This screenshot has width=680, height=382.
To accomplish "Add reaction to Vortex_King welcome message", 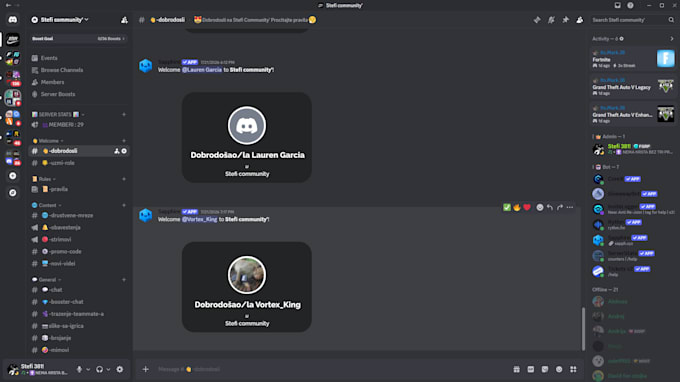I will (539, 208).
